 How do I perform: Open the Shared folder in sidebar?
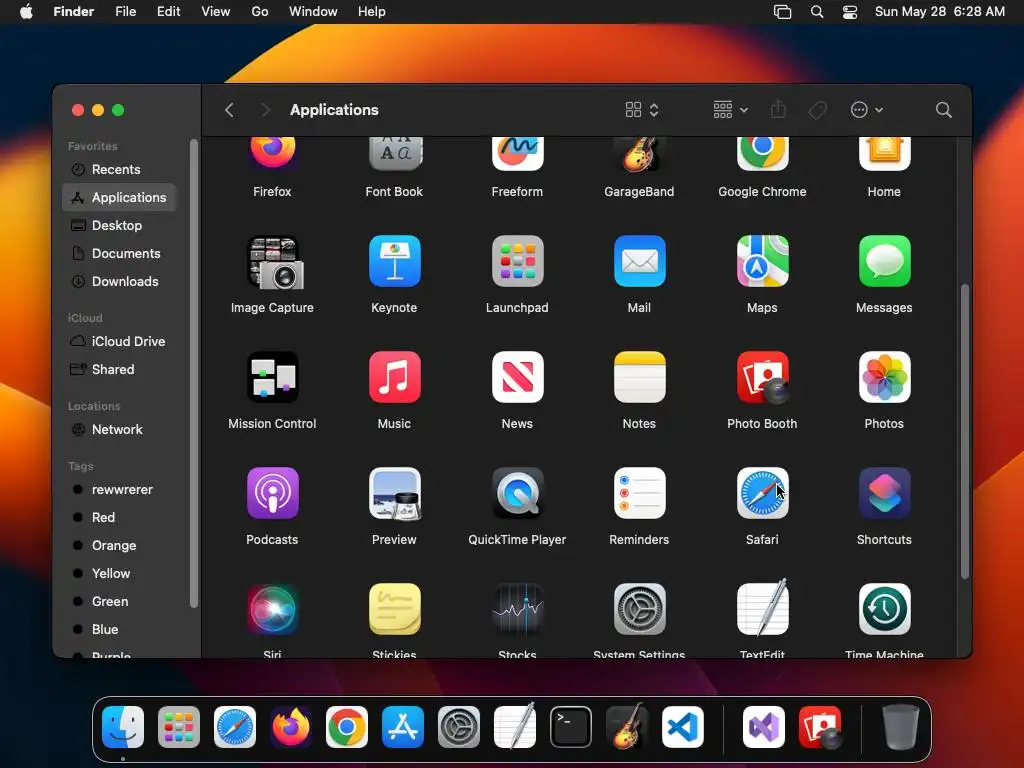(x=119, y=370)
